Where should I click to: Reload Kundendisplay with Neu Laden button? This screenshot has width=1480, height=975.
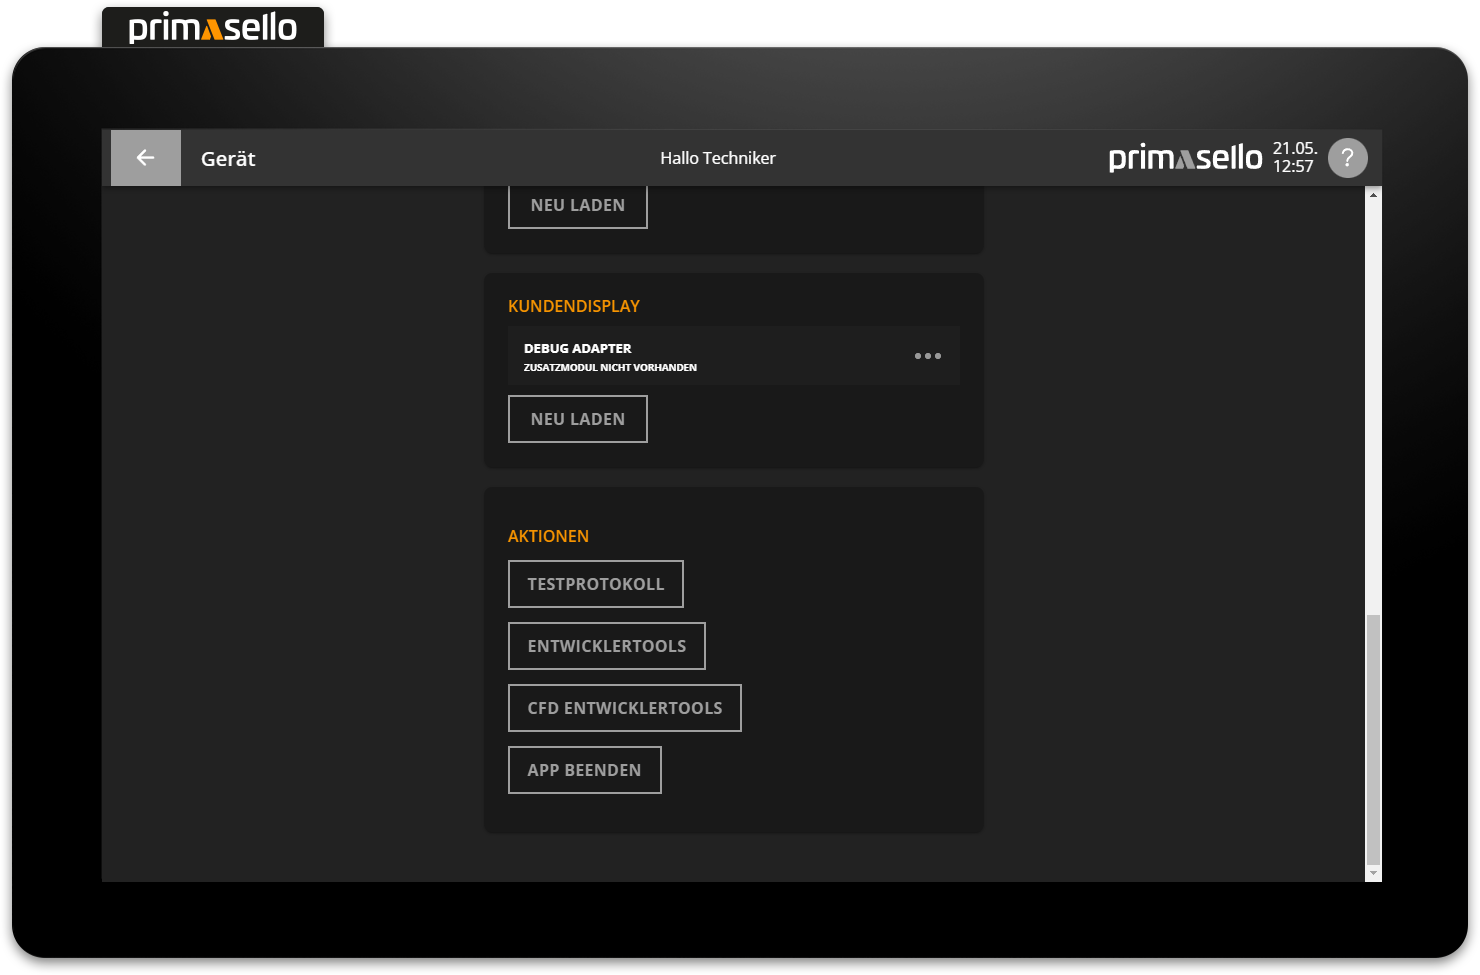[577, 419]
